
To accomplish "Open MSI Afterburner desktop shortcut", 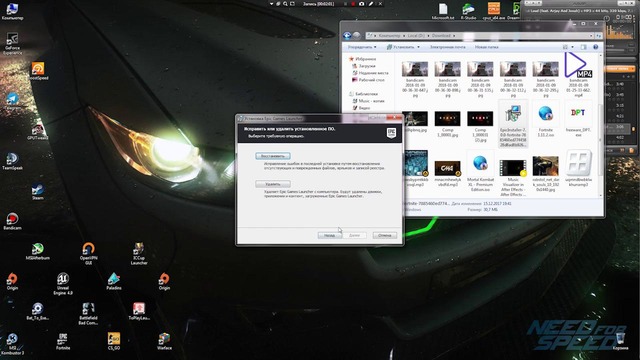I will coord(38,251).
